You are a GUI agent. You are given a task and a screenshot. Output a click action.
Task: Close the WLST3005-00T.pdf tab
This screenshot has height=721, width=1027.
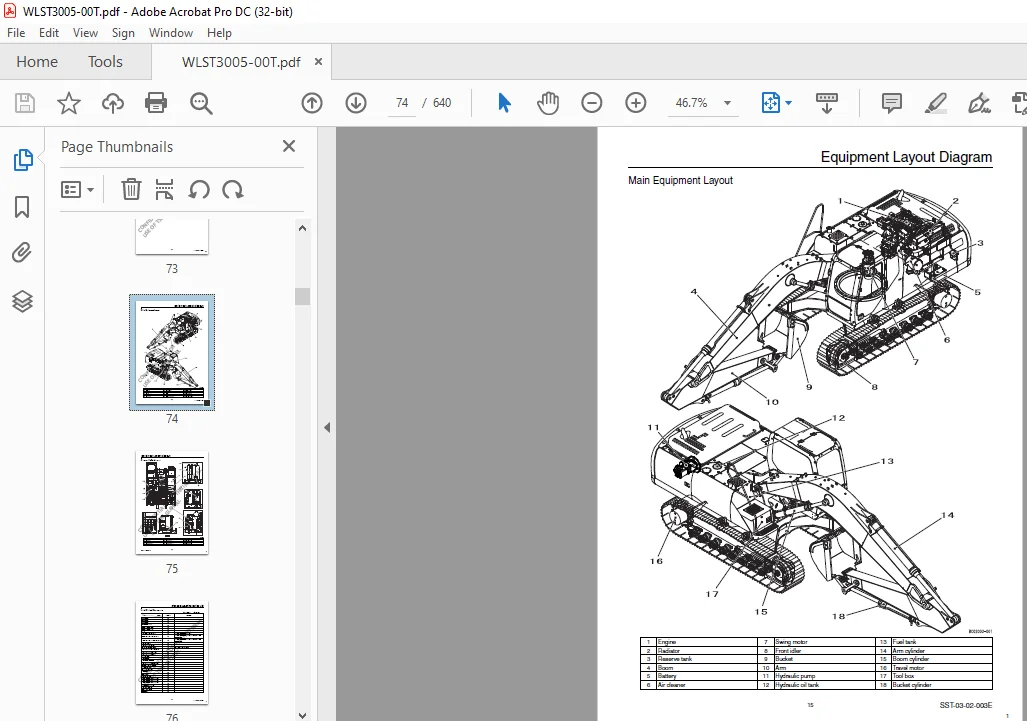318,62
